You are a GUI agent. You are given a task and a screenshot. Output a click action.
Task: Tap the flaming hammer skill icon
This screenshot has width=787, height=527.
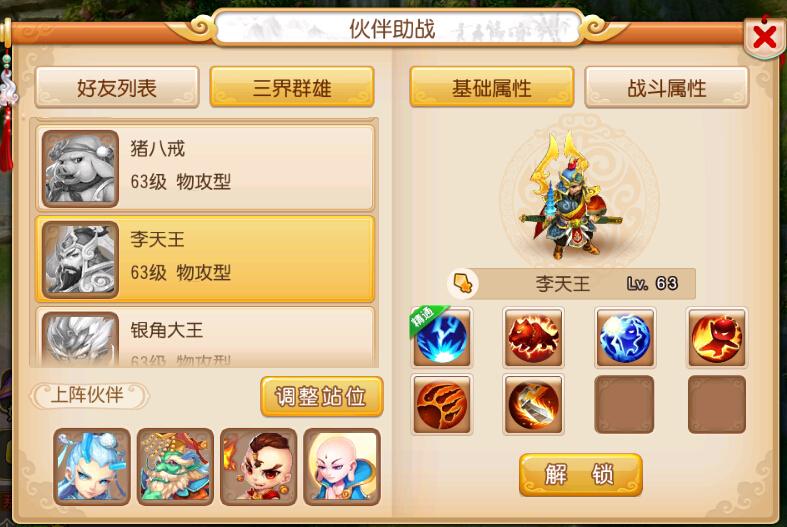pyautogui.click(x=533, y=405)
